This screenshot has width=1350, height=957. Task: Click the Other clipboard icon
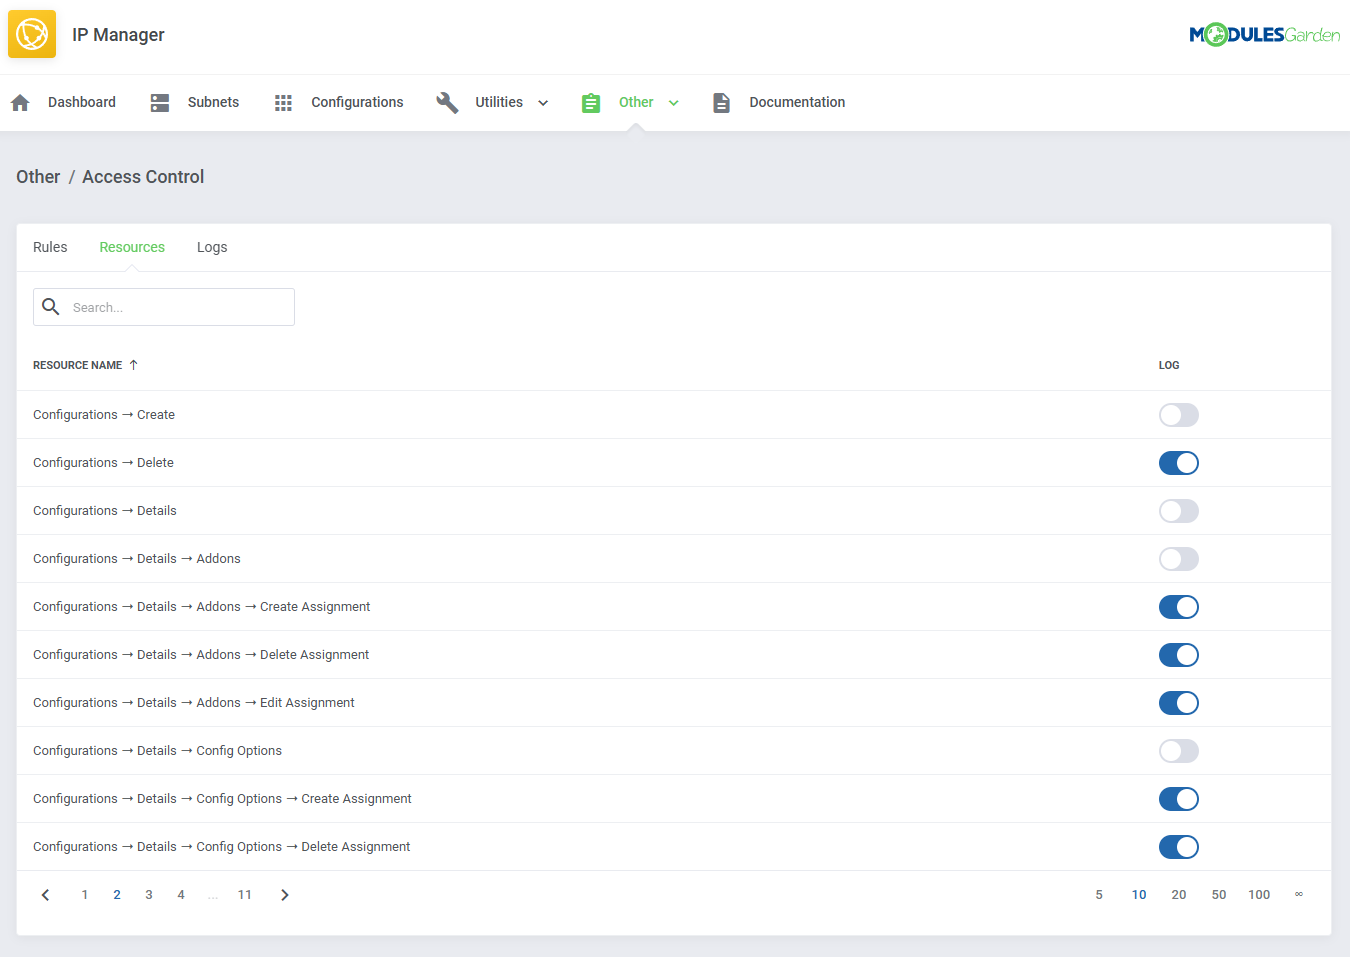pyautogui.click(x=591, y=102)
